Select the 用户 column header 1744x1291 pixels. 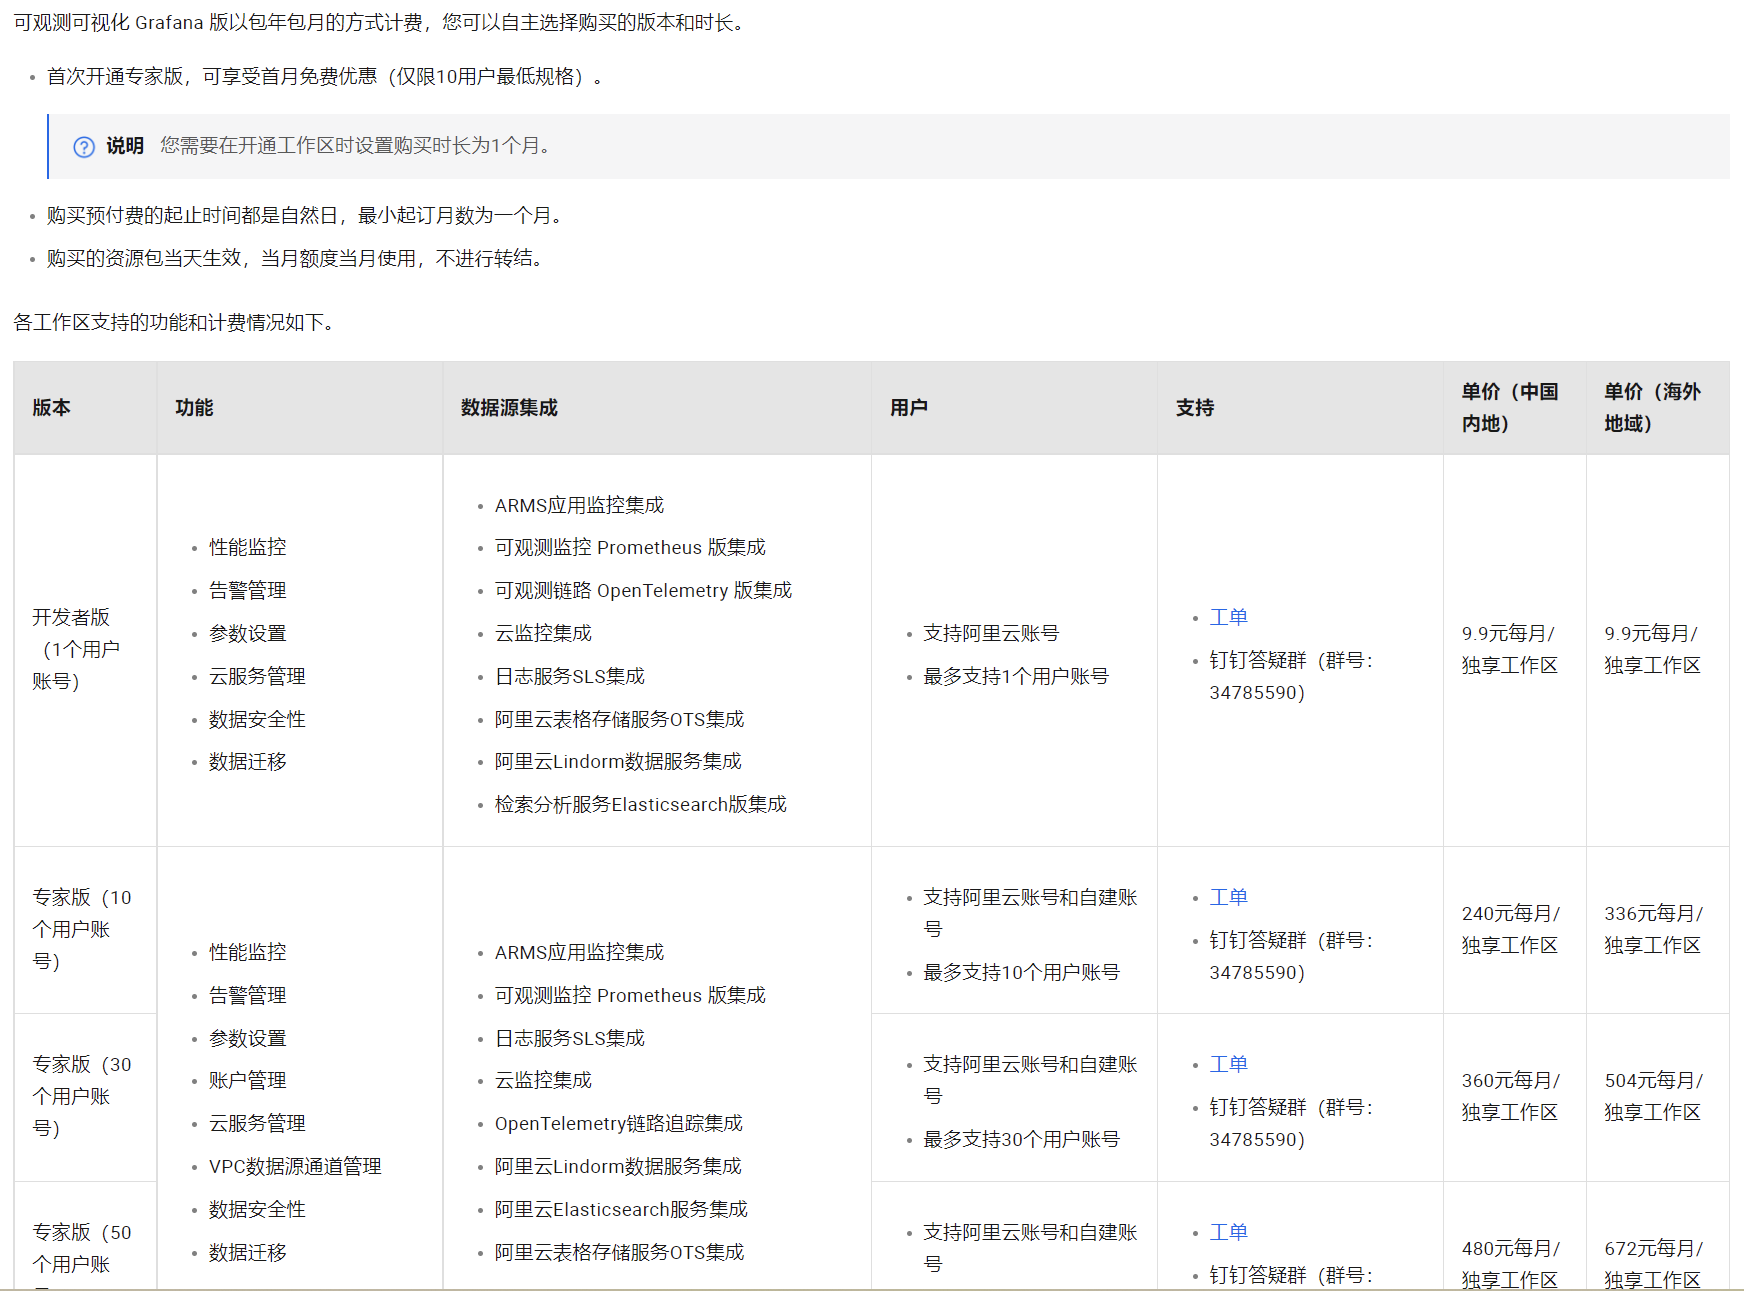(1014, 408)
